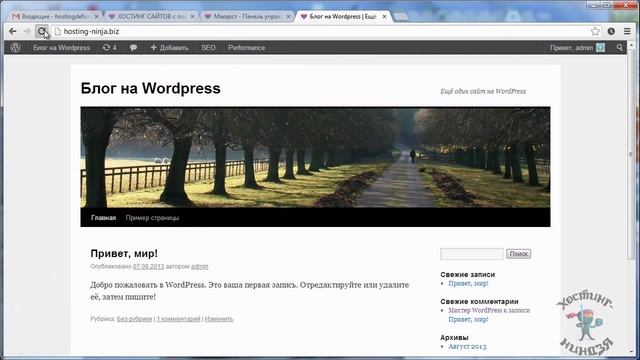The image size is (640, 360).
Task: Open a new browser tab
Action: [x=400, y=16]
